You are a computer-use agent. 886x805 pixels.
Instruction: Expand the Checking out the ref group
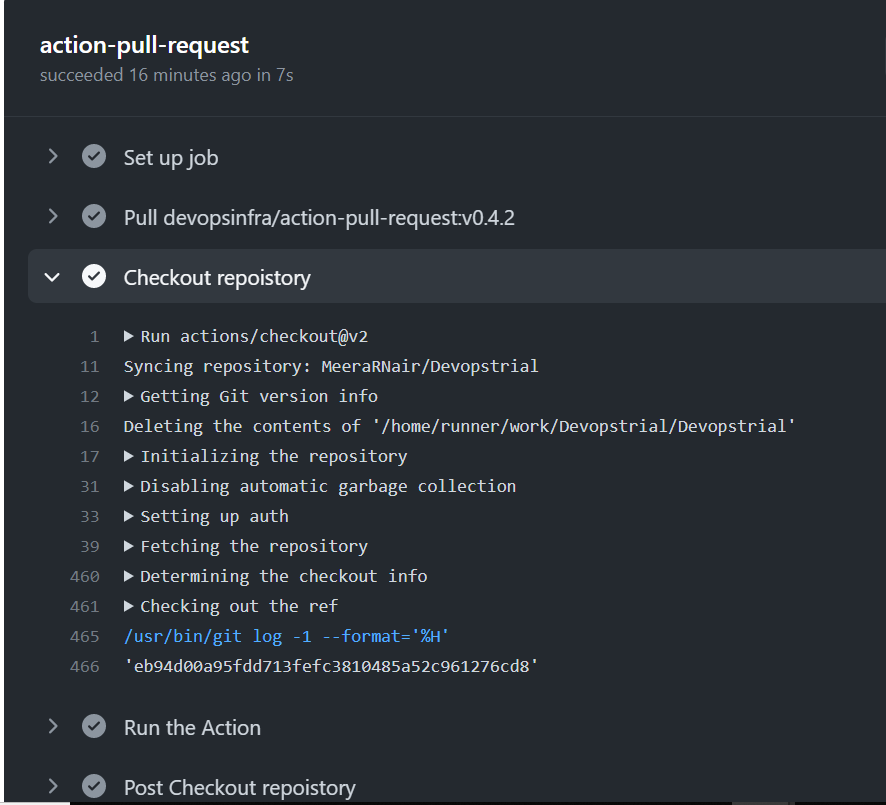[x=129, y=606]
